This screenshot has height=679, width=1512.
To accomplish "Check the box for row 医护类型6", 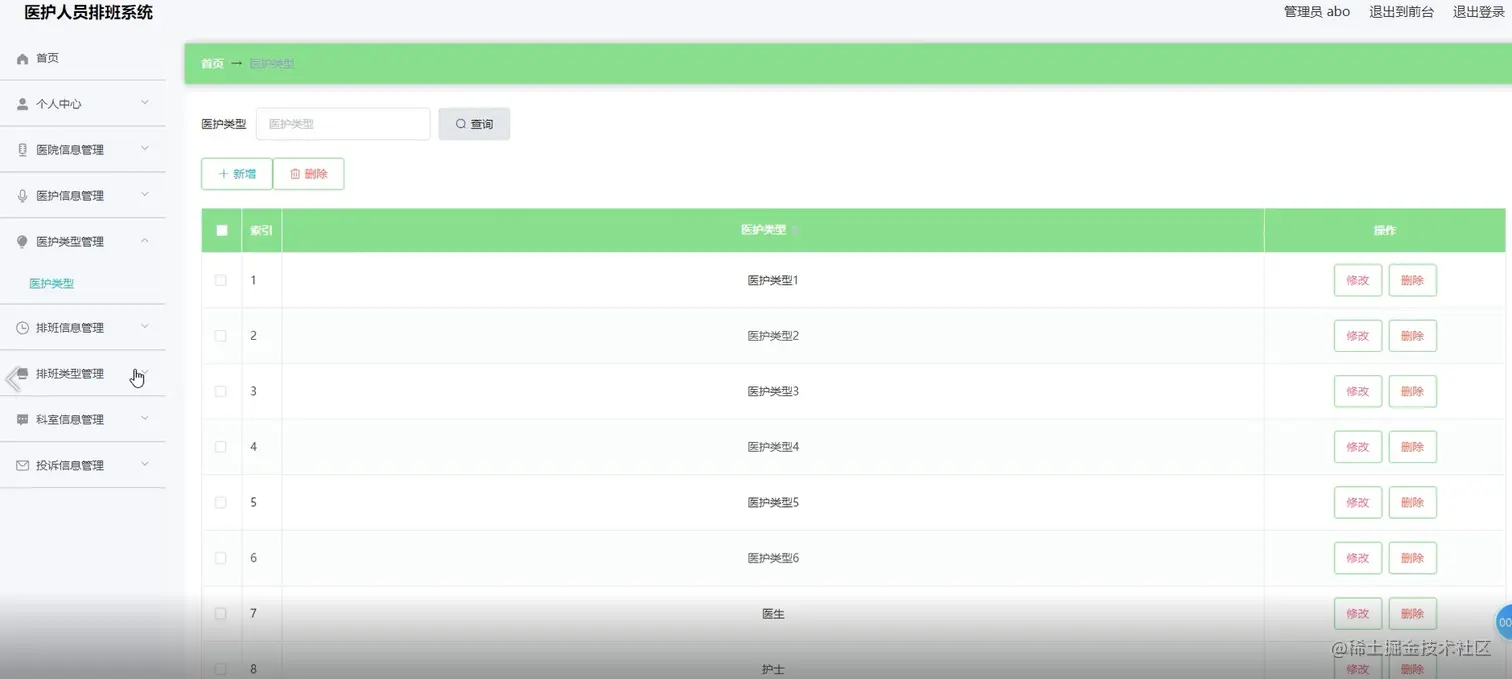I will [221, 558].
